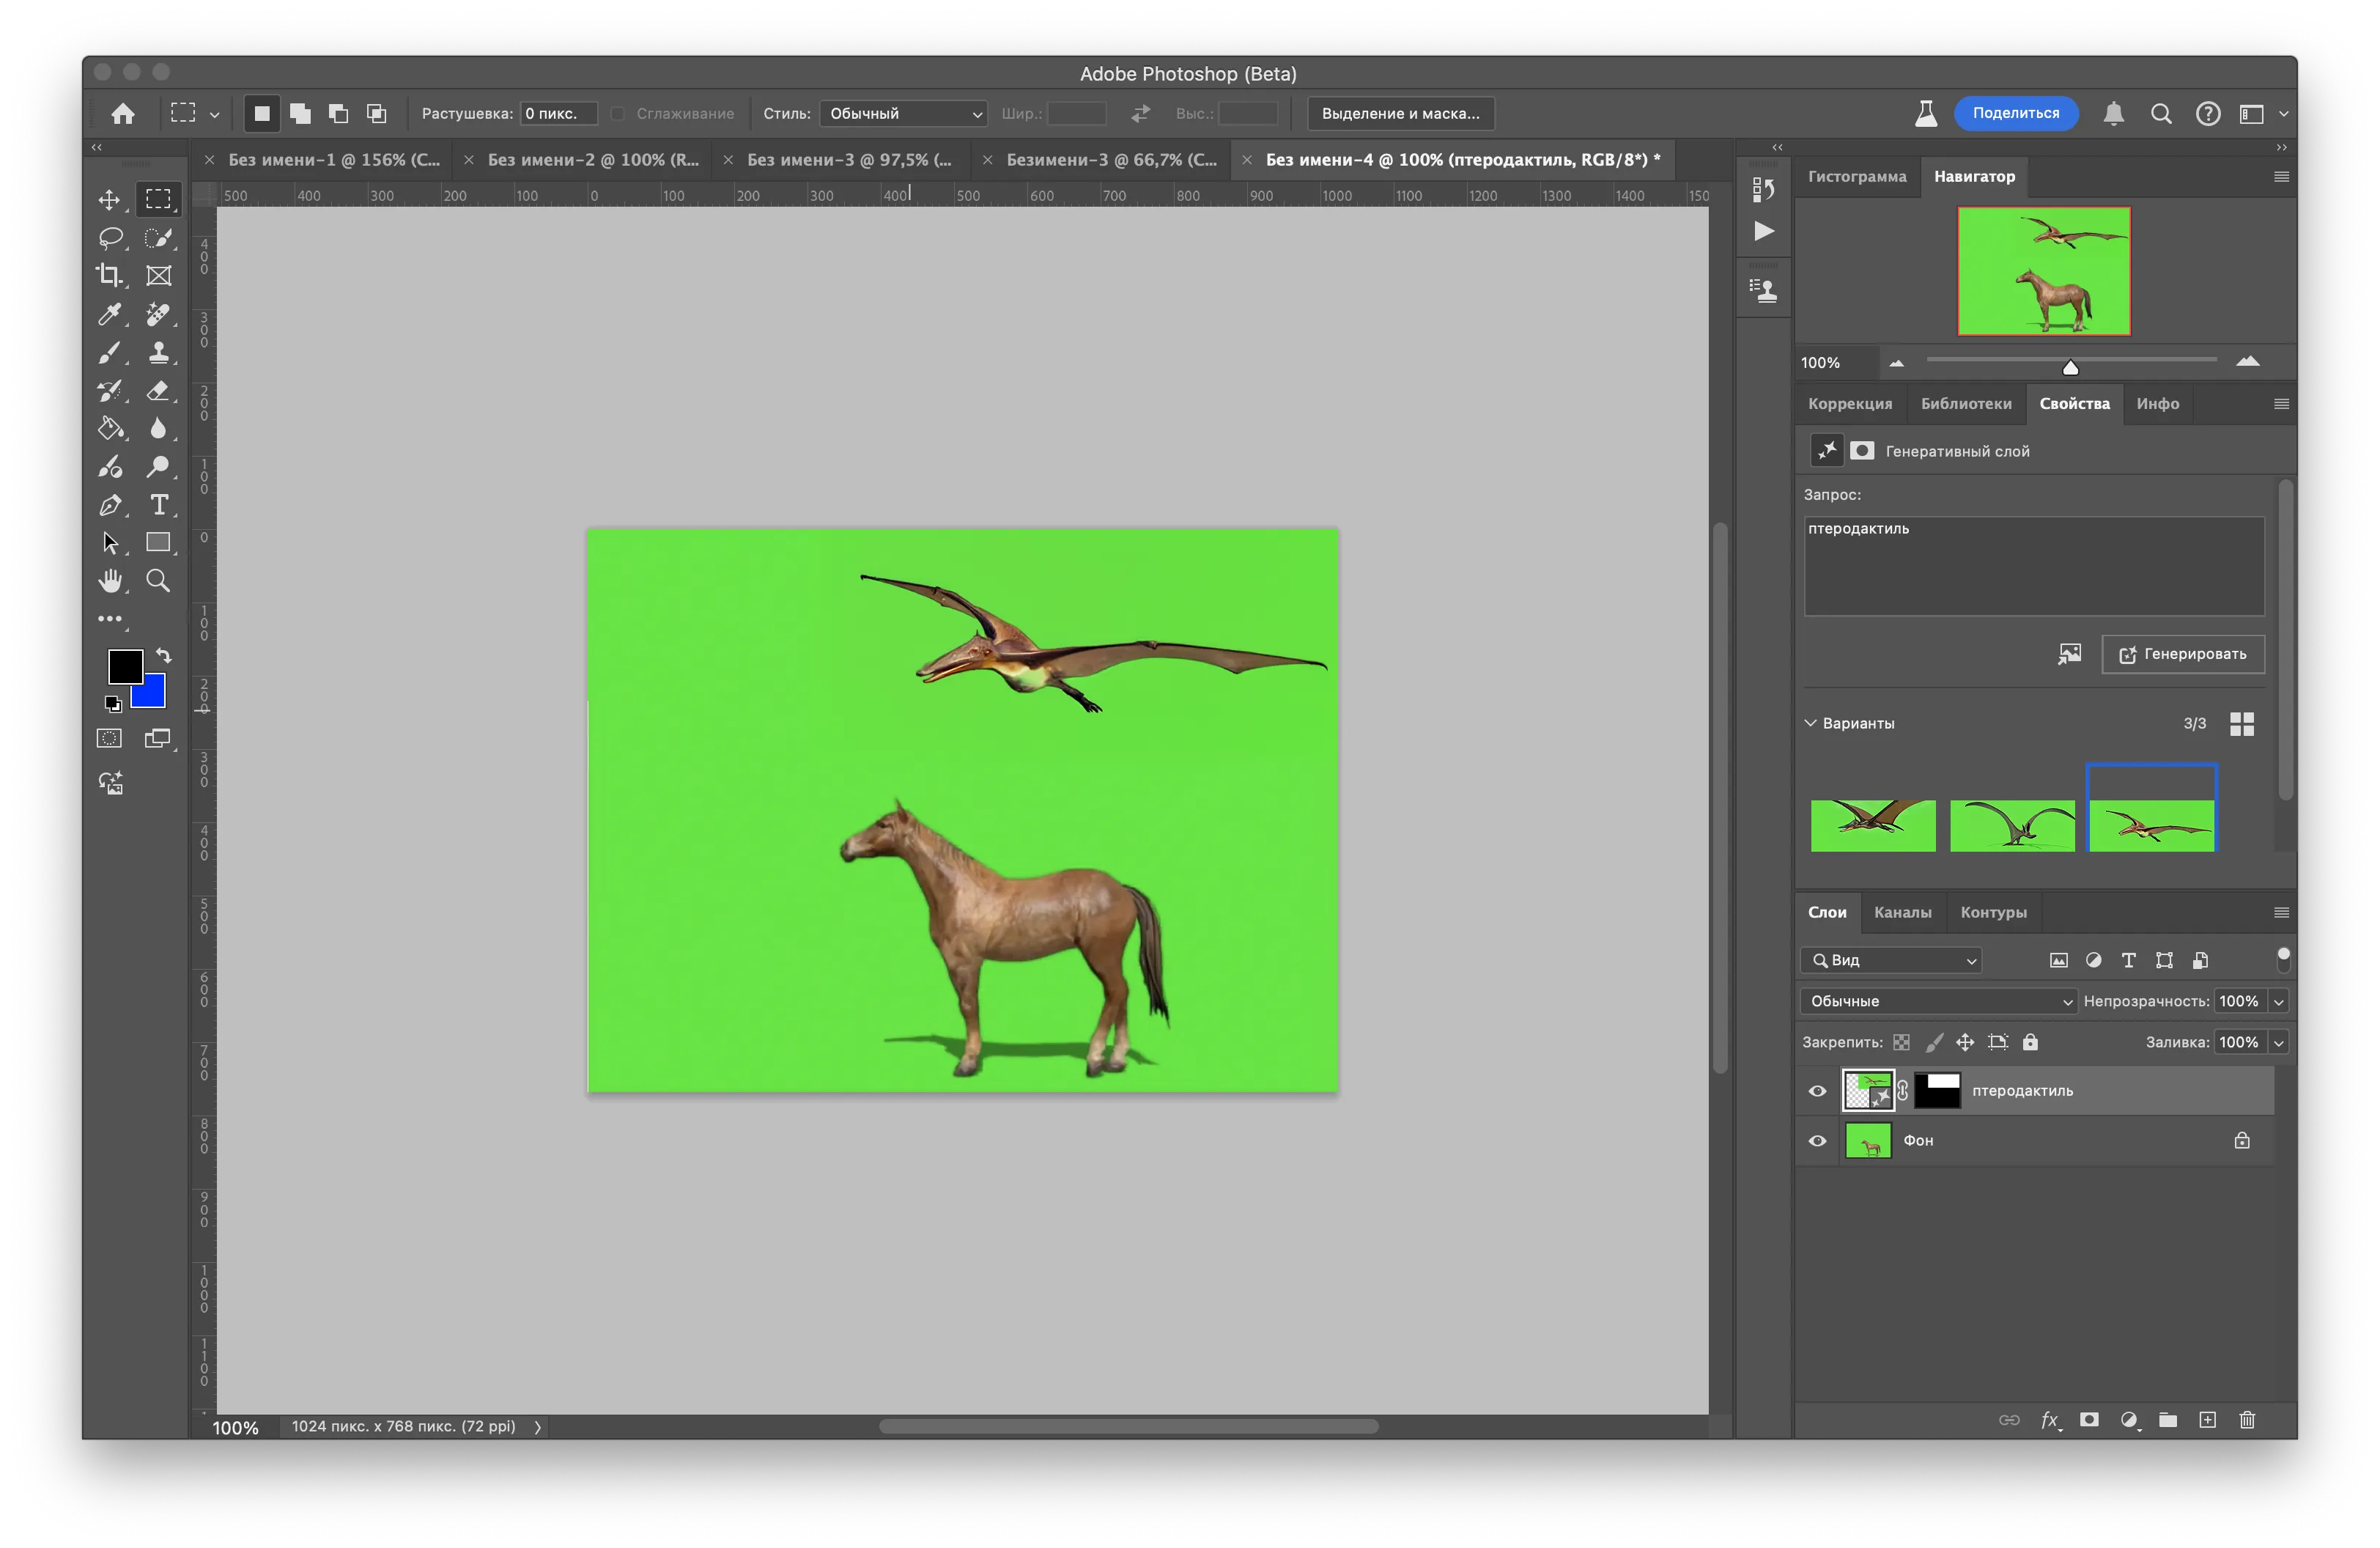Open notifications bell icon
Viewport: 2380px width, 1548px height.
tap(2113, 114)
